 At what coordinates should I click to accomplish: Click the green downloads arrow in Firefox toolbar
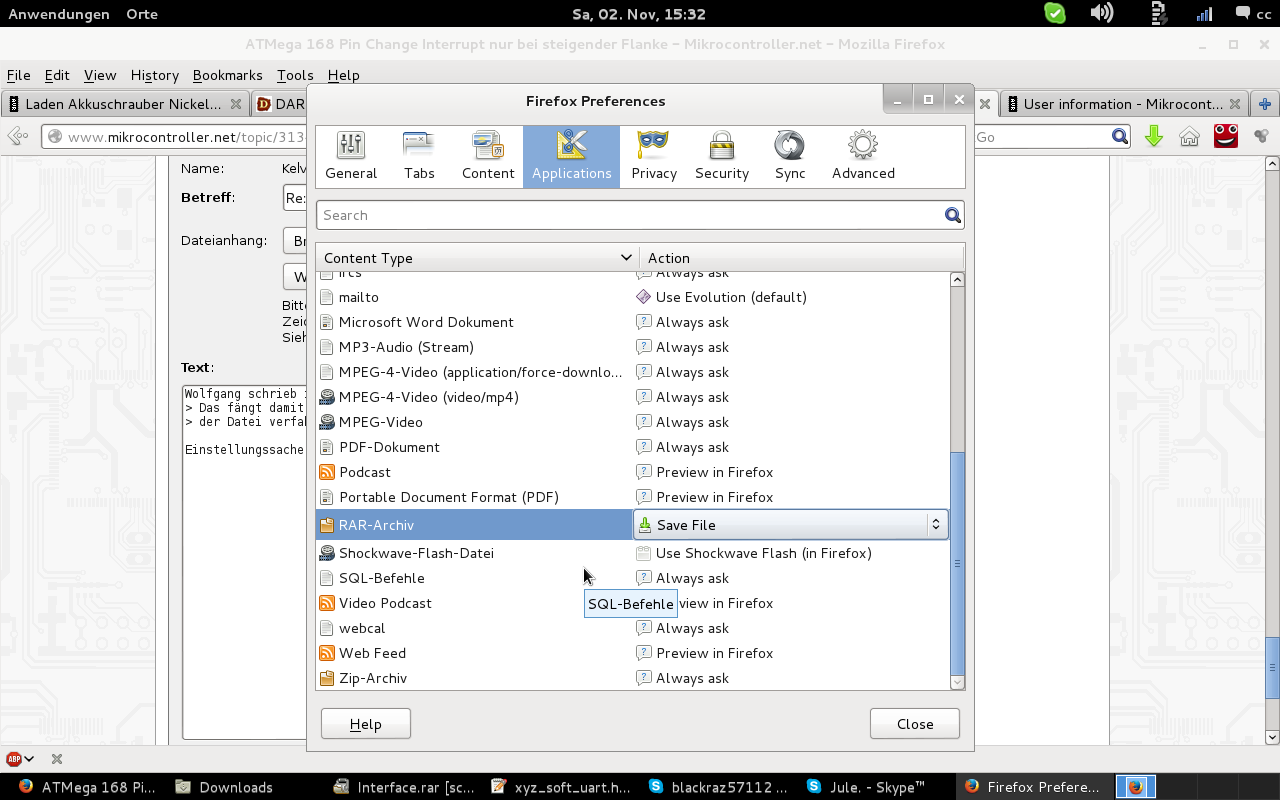(x=1154, y=136)
